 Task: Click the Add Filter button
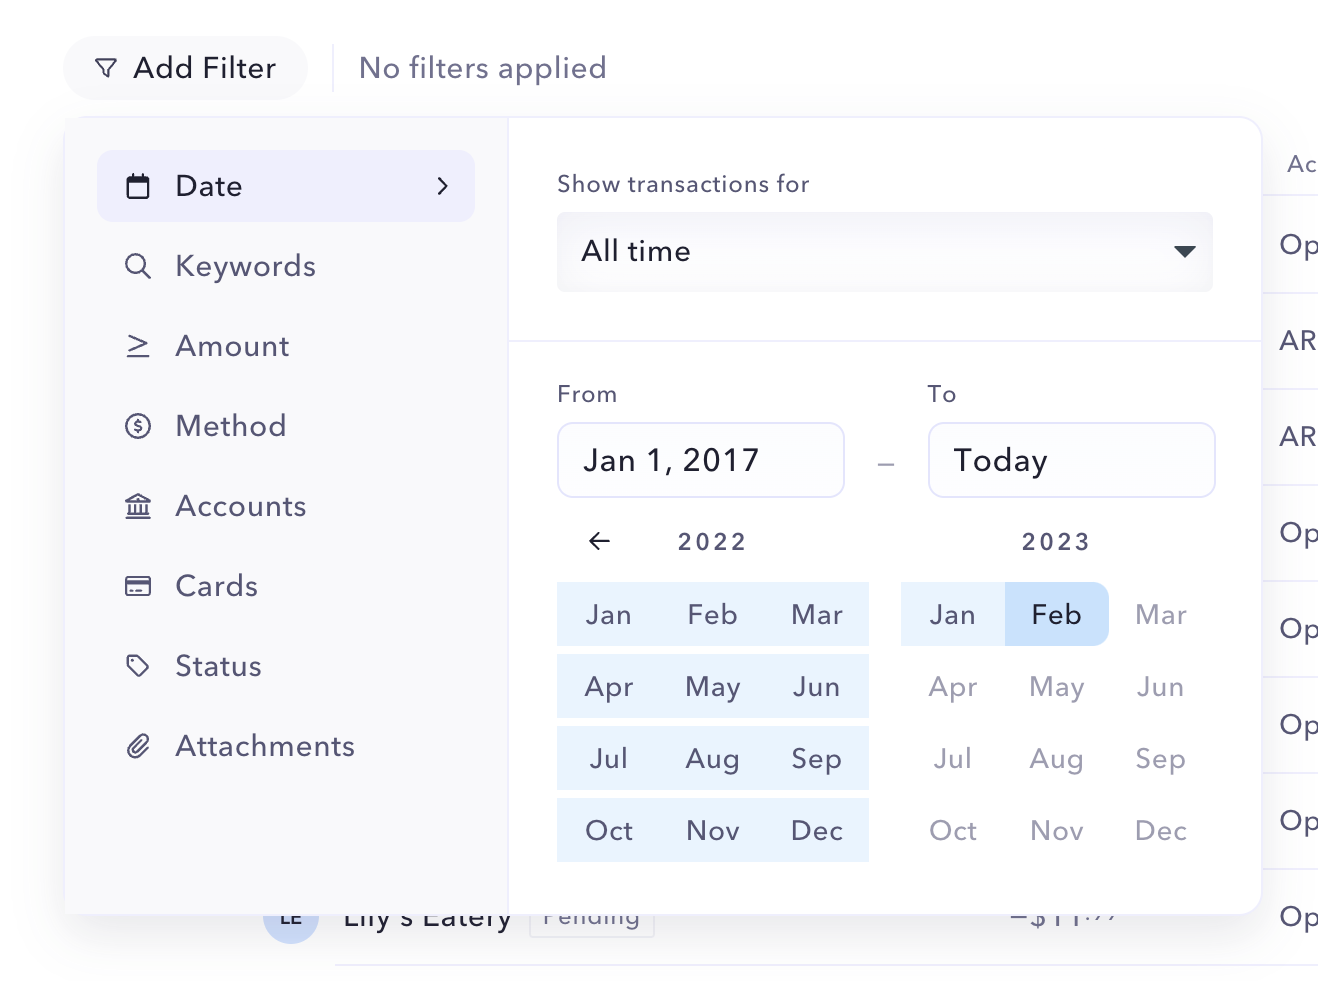coord(185,68)
